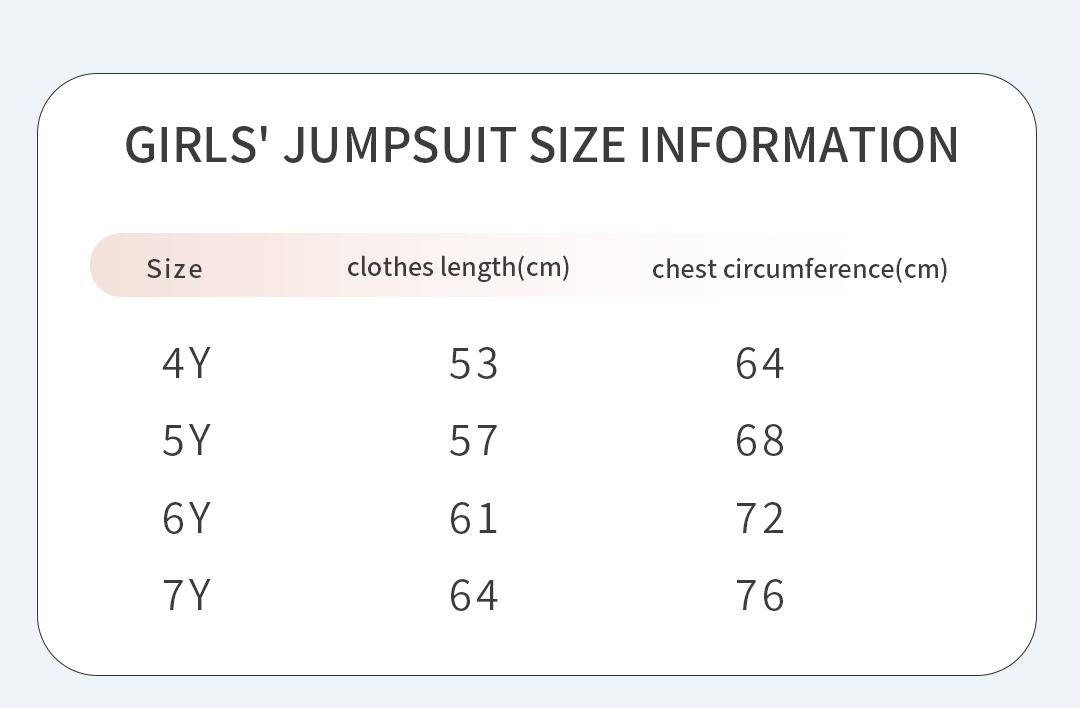
Task: Click the Size column header
Action: (x=175, y=268)
